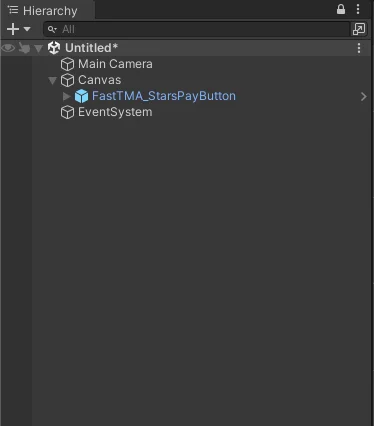This screenshot has height=426, width=374.
Task: Select the Untitled* scene row
Action: [186, 48]
